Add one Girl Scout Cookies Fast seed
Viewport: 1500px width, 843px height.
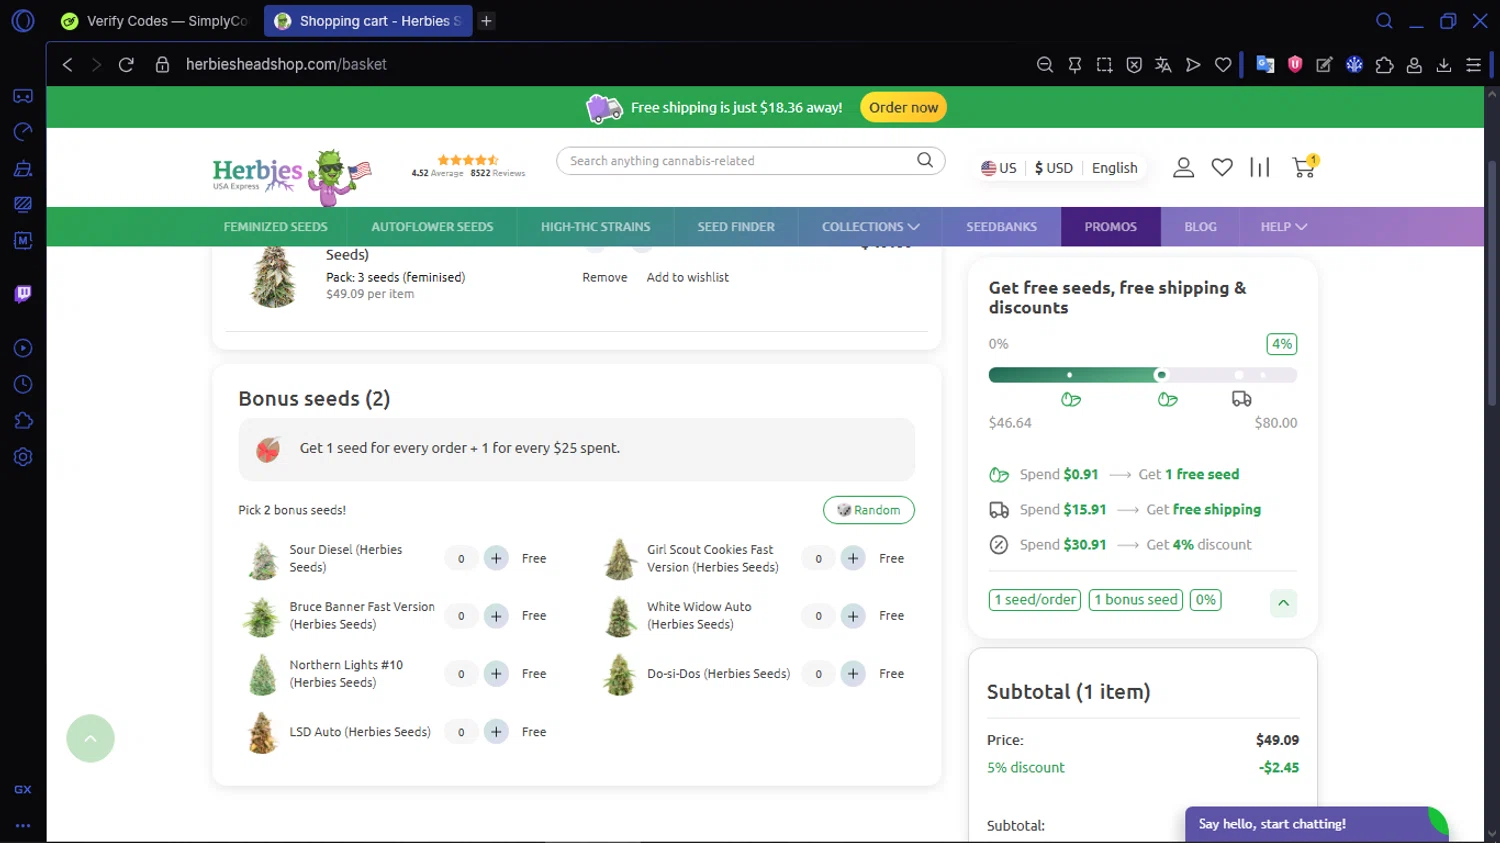click(x=853, y=558)
